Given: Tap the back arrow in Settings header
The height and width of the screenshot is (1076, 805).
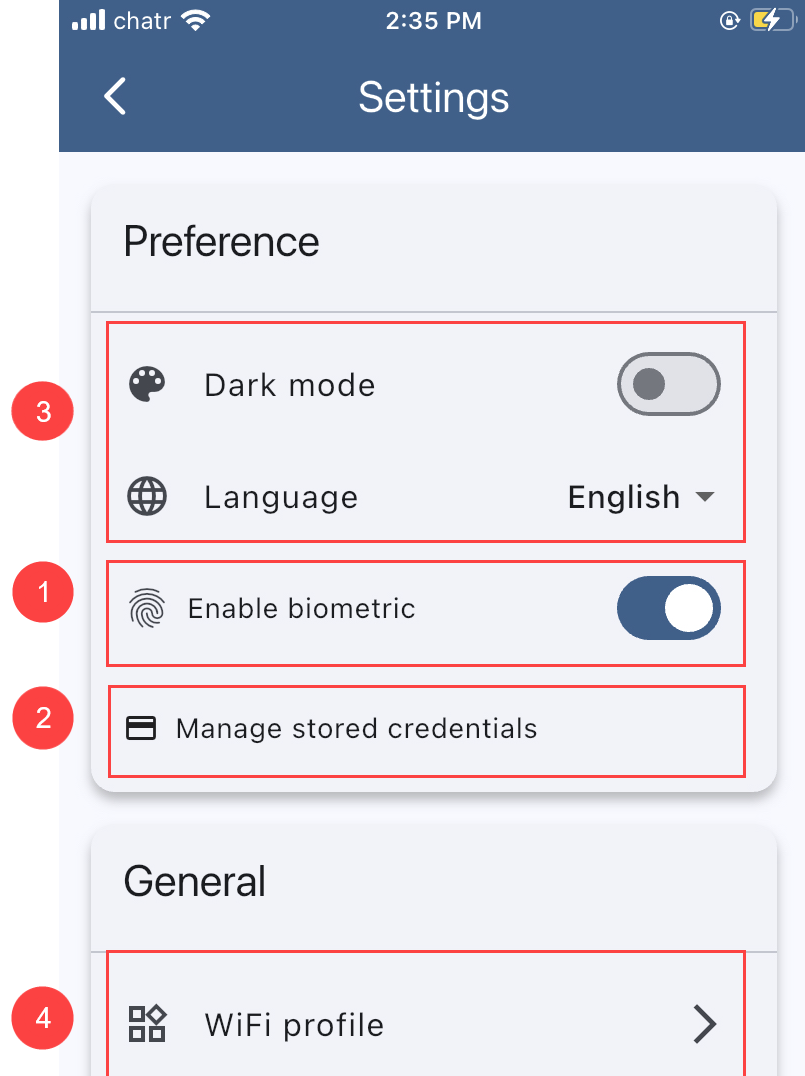Looking at the screenshot, I should [116, 97].
